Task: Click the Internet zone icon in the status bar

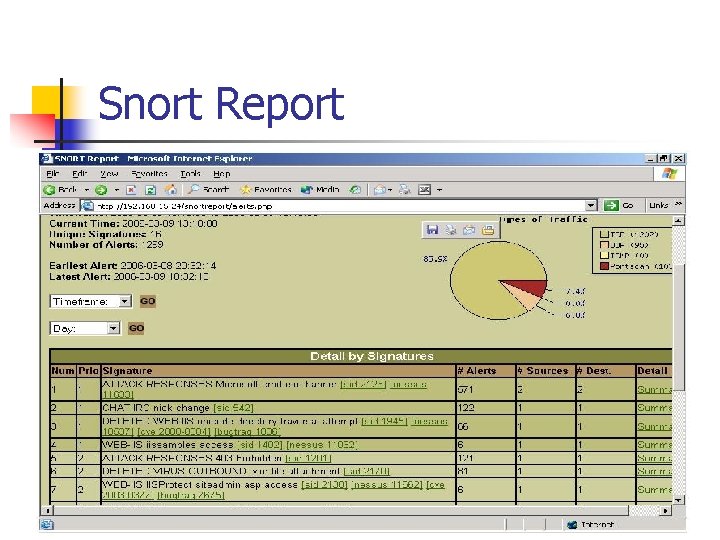Action: pos(572,524)
